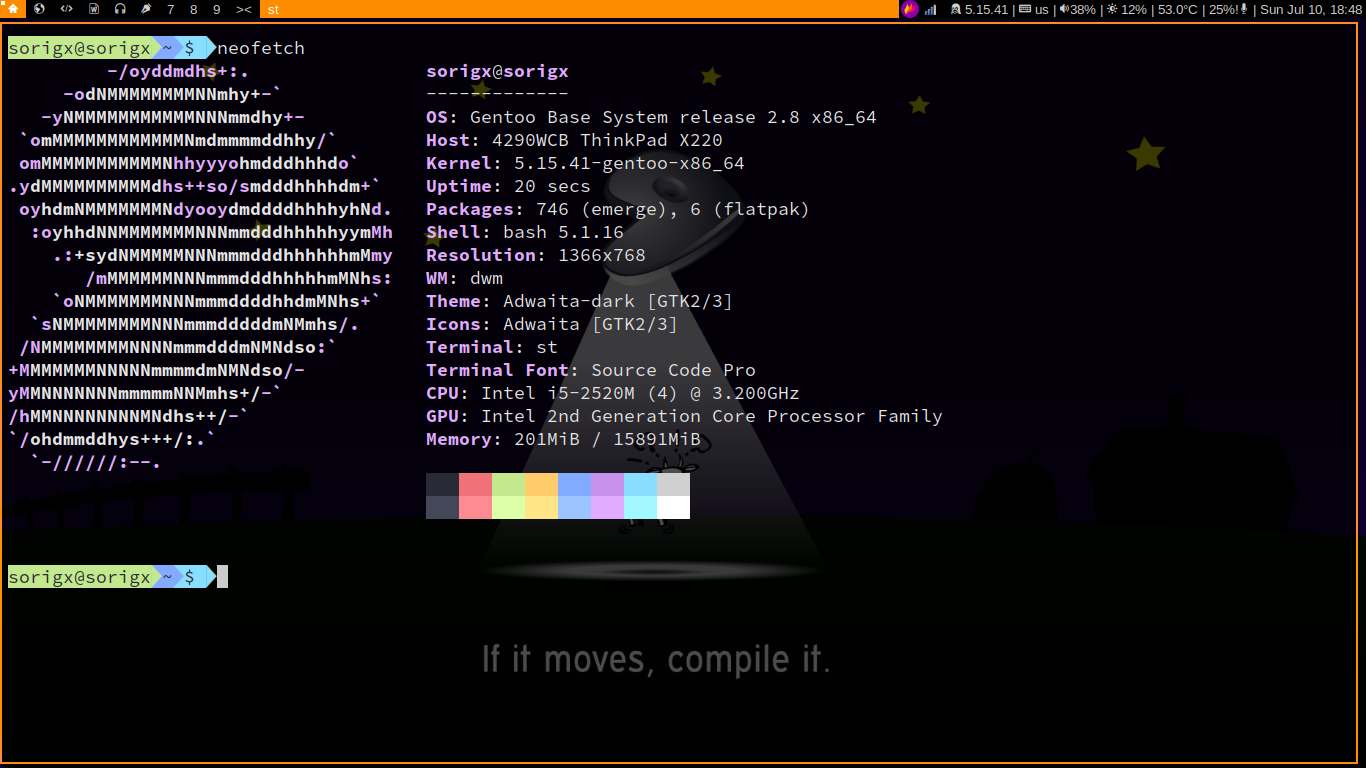Click the cyan top-row color swatch

[640, 484]
